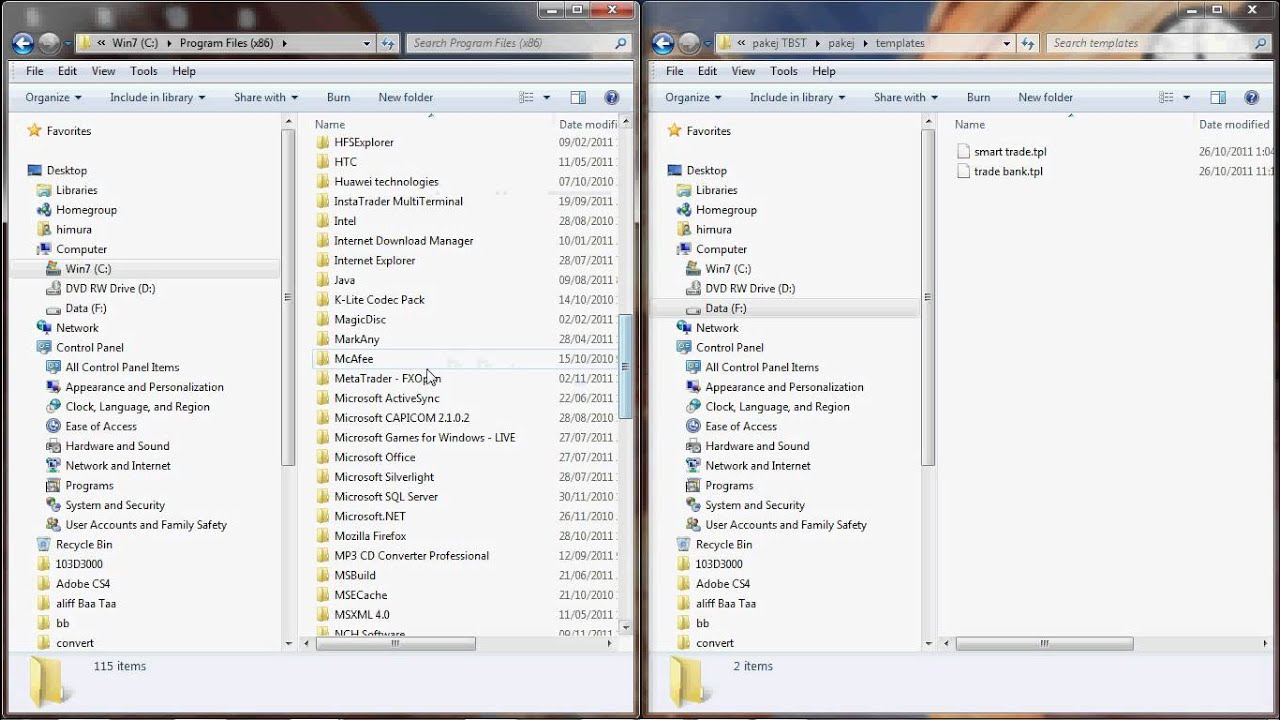
Task: Click Burn in templates window
Action: pyautogui.click(x=978, y=97)
